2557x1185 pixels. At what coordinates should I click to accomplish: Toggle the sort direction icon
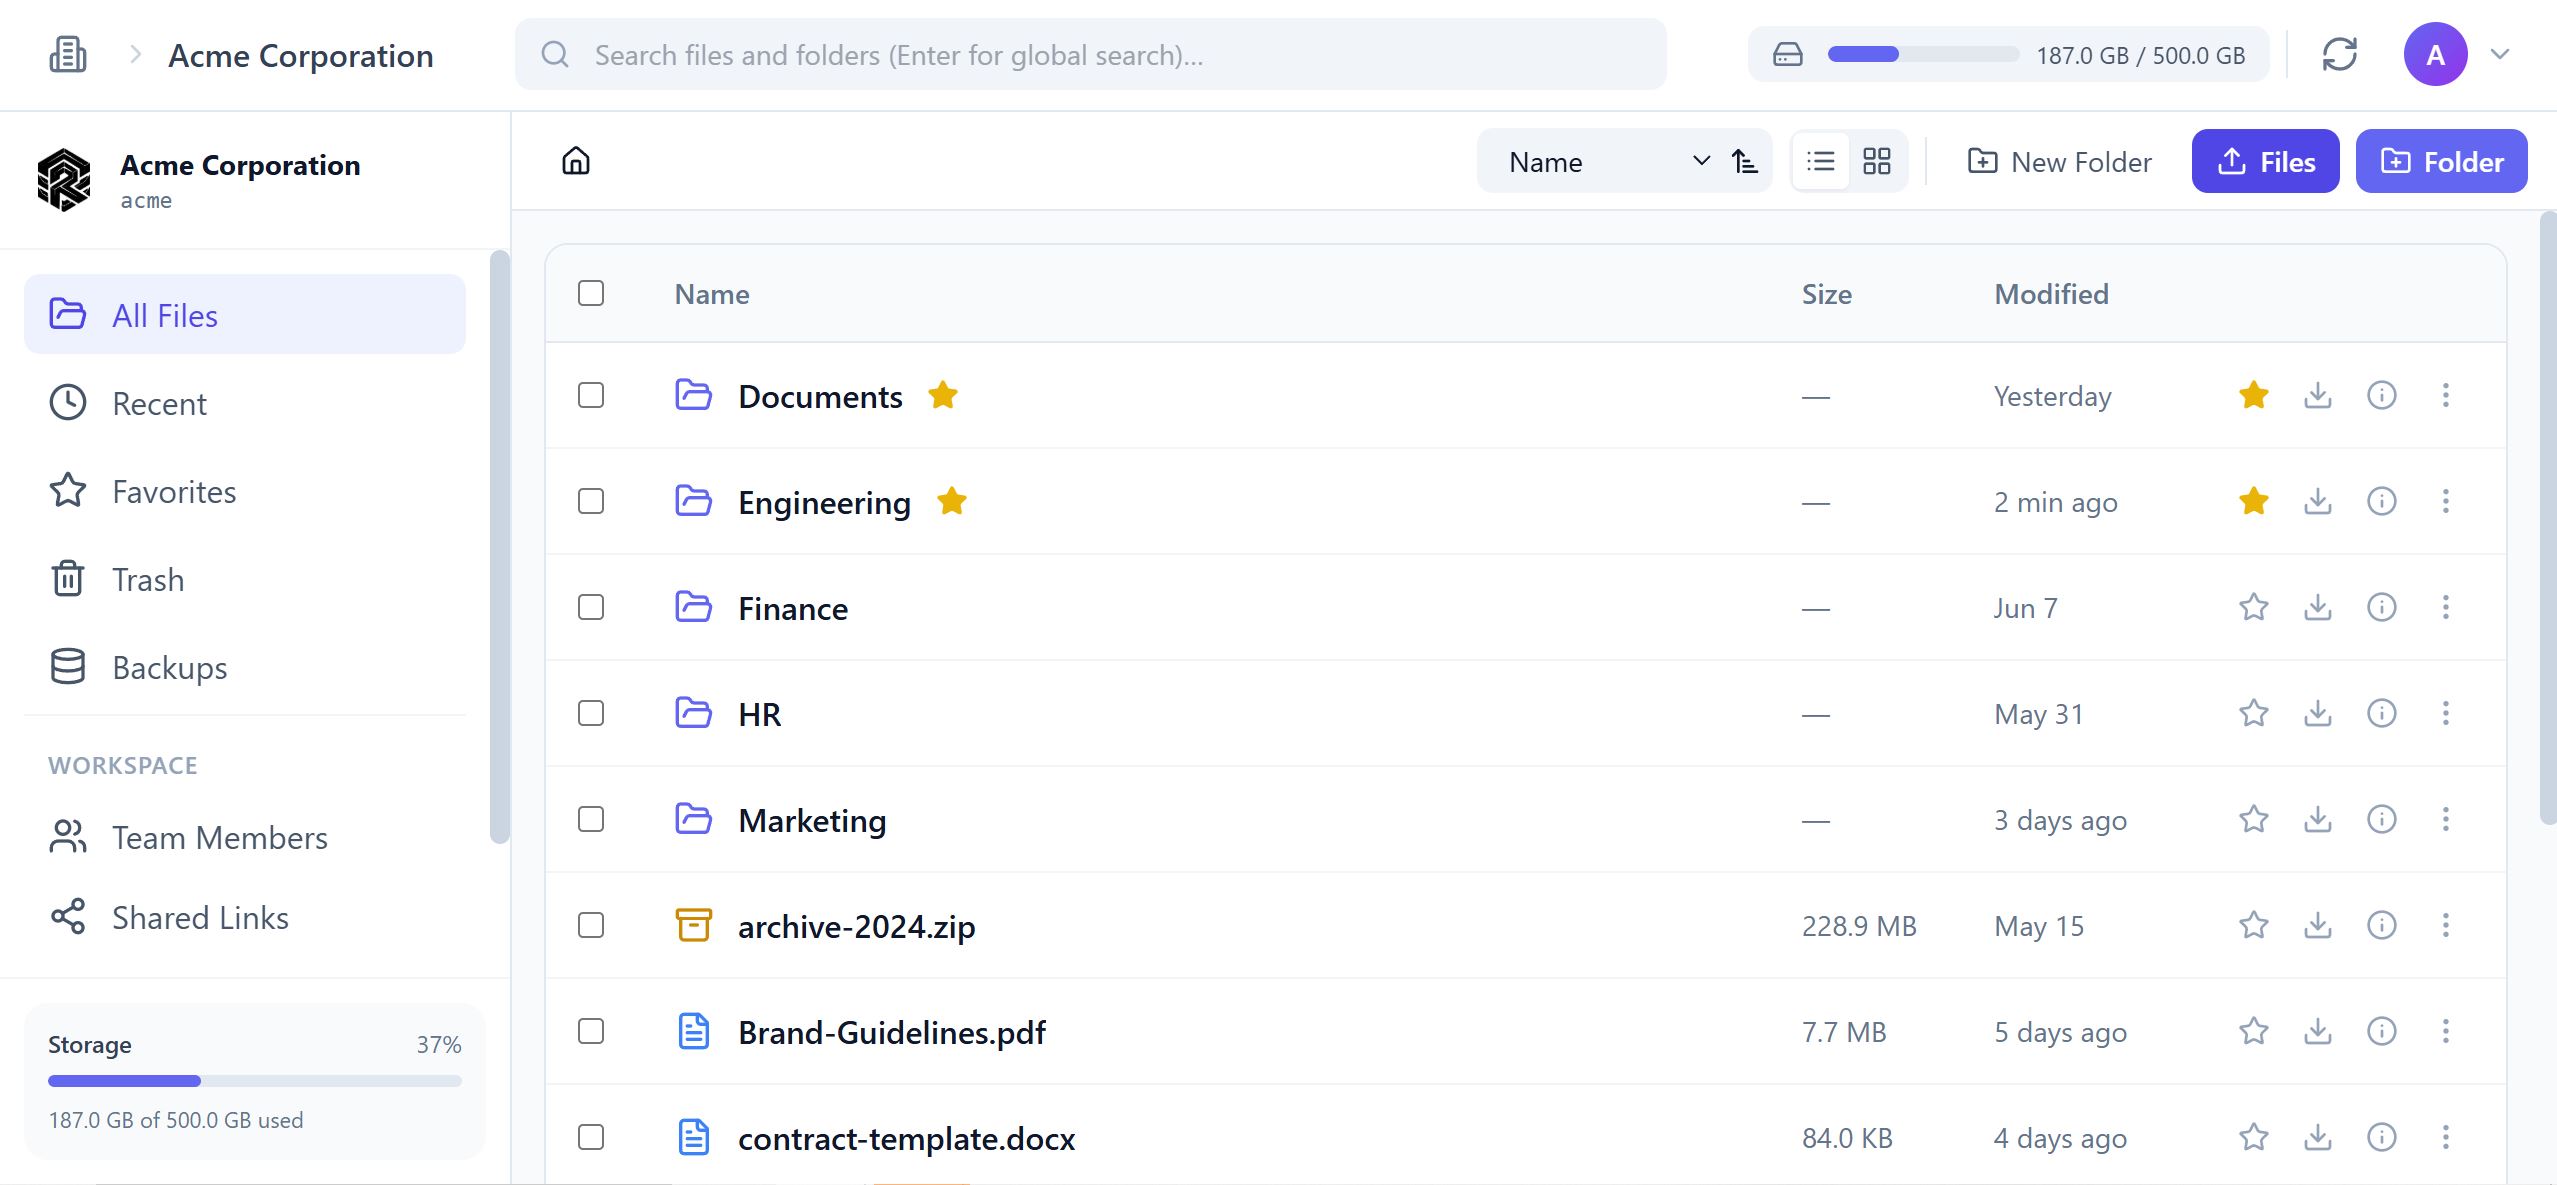[1745, 161]
